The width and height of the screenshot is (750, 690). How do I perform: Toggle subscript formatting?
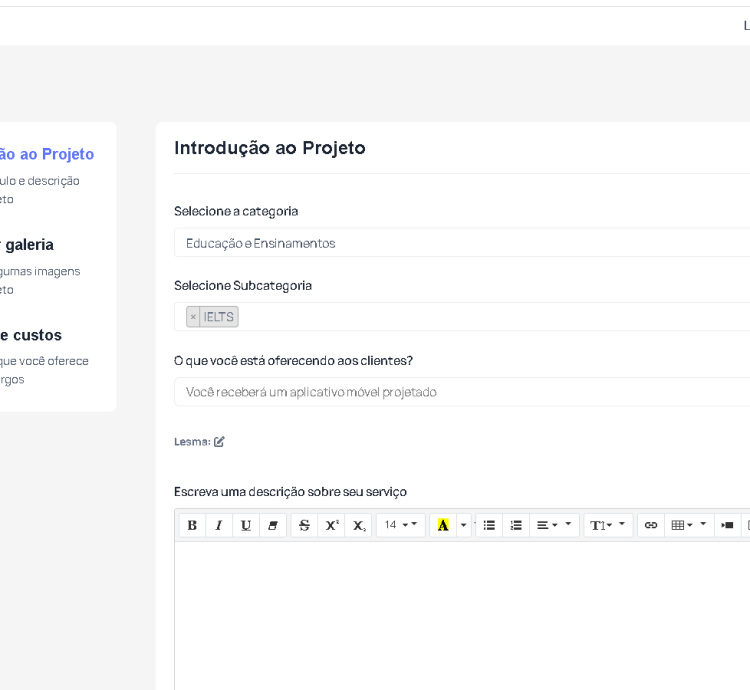point(359,525)
